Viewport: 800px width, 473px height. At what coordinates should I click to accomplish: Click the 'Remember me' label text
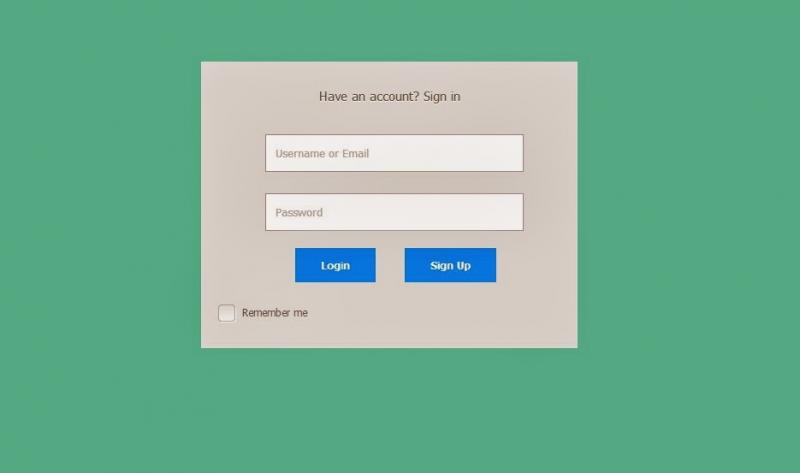(x=274, y=313)
